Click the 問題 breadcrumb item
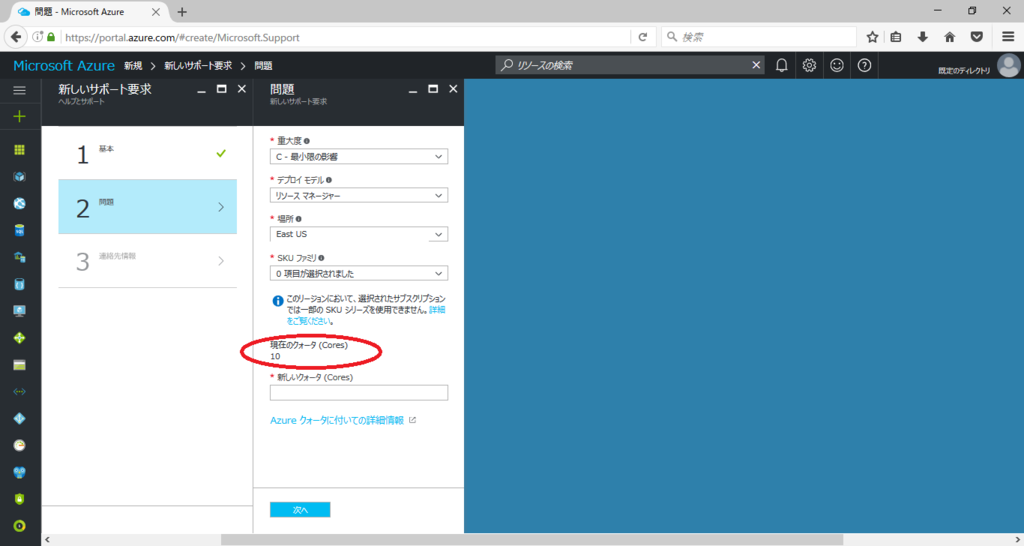The width and height of the screenshot is (1024, 546). (263, 65)
